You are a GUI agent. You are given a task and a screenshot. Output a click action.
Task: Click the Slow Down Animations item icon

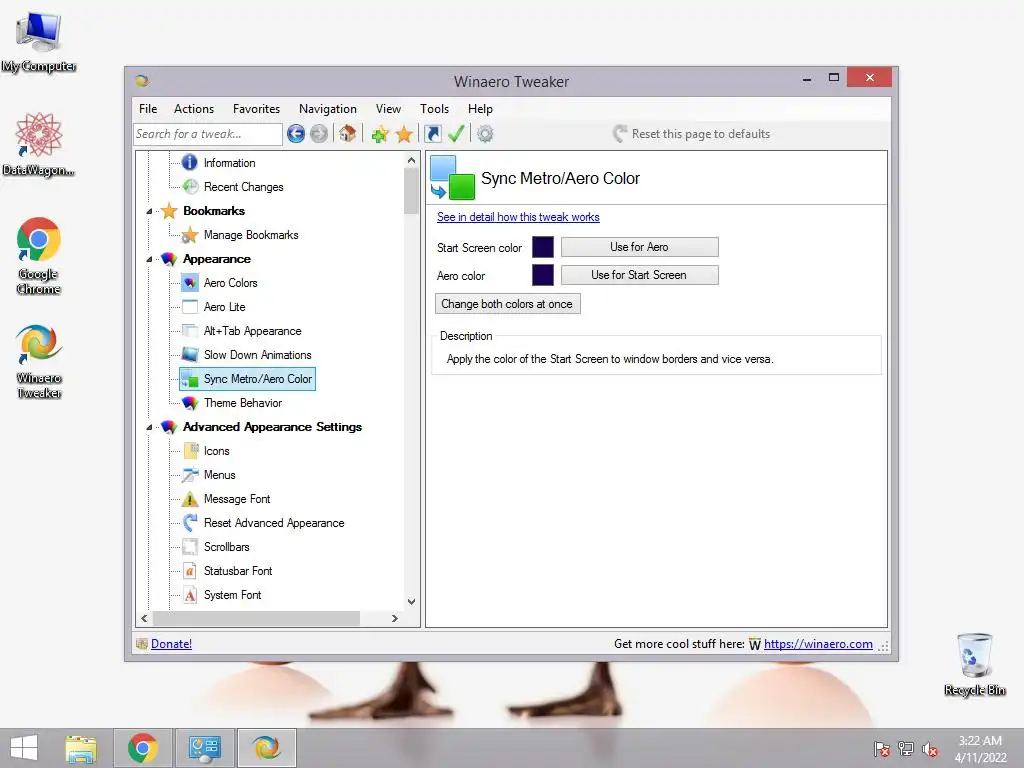coord(190,355)
